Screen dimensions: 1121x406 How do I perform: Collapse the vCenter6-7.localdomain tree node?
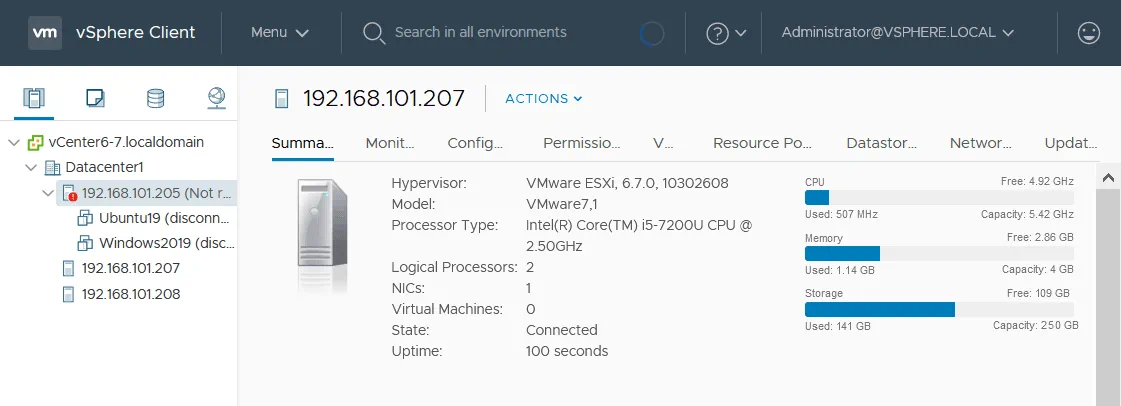click(x=13, y=142)
